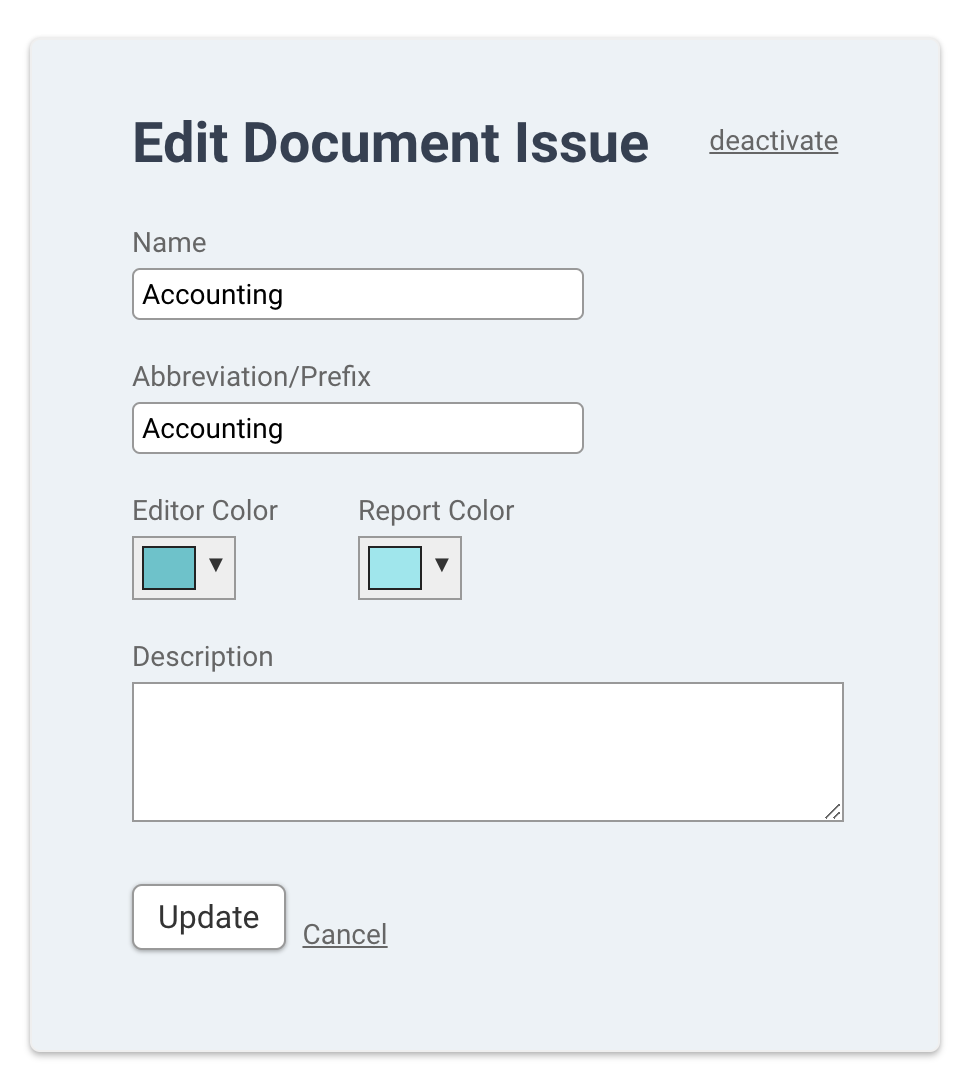Select the light cyan Report Color swatch

pyautogui.click(x=395, y=568)
